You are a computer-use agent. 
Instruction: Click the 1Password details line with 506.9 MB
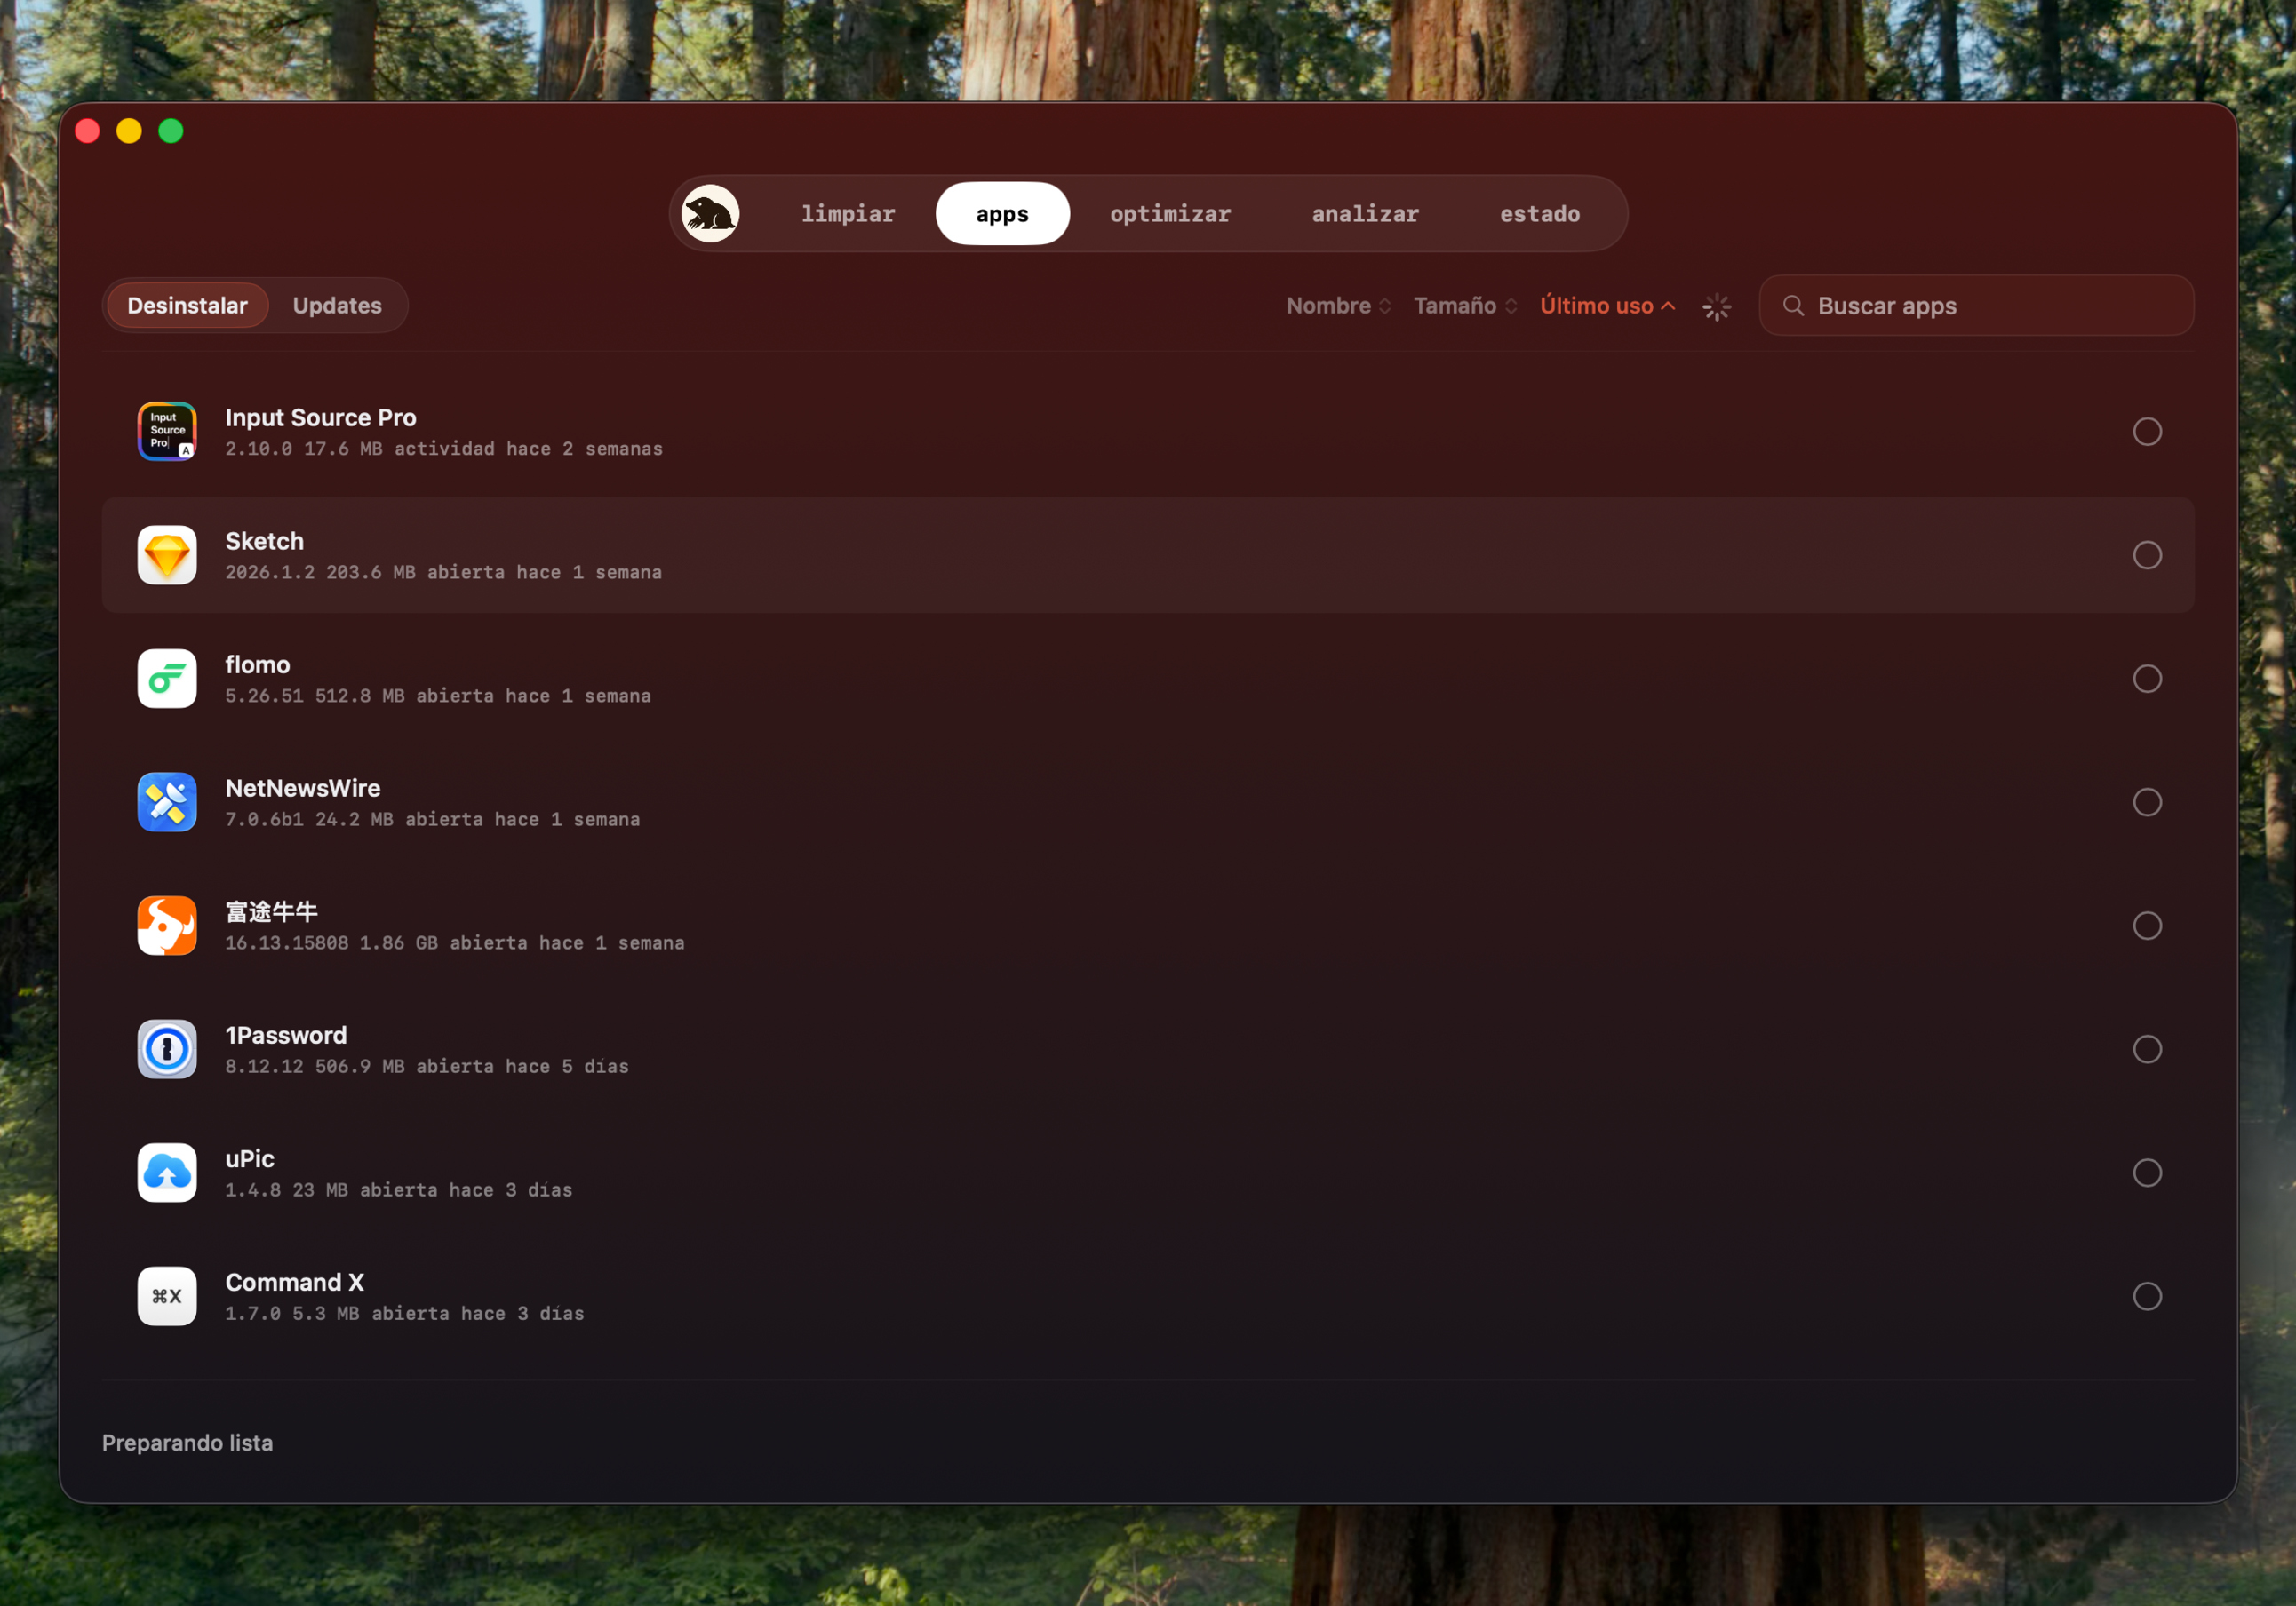click(x=427, y=1066)
